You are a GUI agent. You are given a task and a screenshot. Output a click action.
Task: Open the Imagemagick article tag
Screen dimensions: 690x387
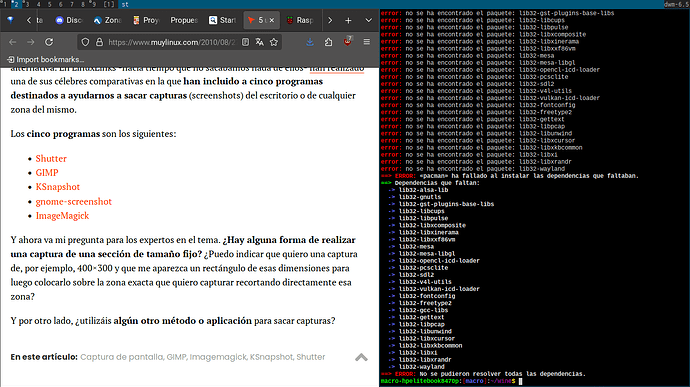tap(218, 357)
